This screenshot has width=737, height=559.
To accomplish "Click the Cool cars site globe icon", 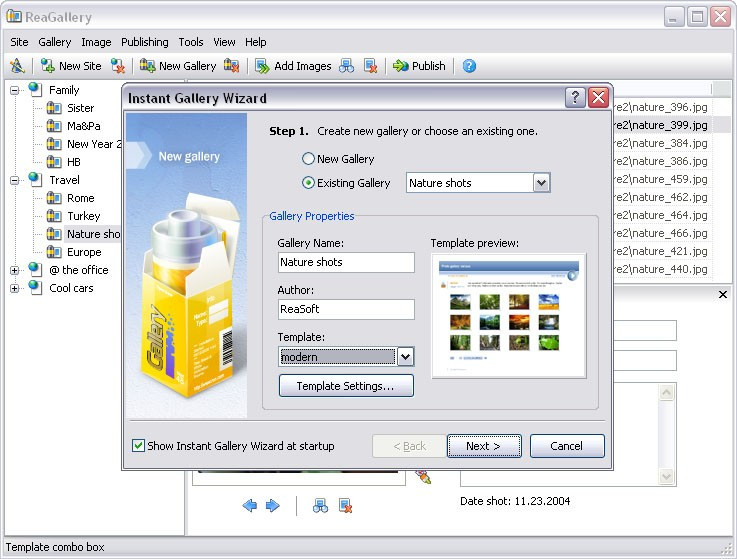I will click(35, 288).
